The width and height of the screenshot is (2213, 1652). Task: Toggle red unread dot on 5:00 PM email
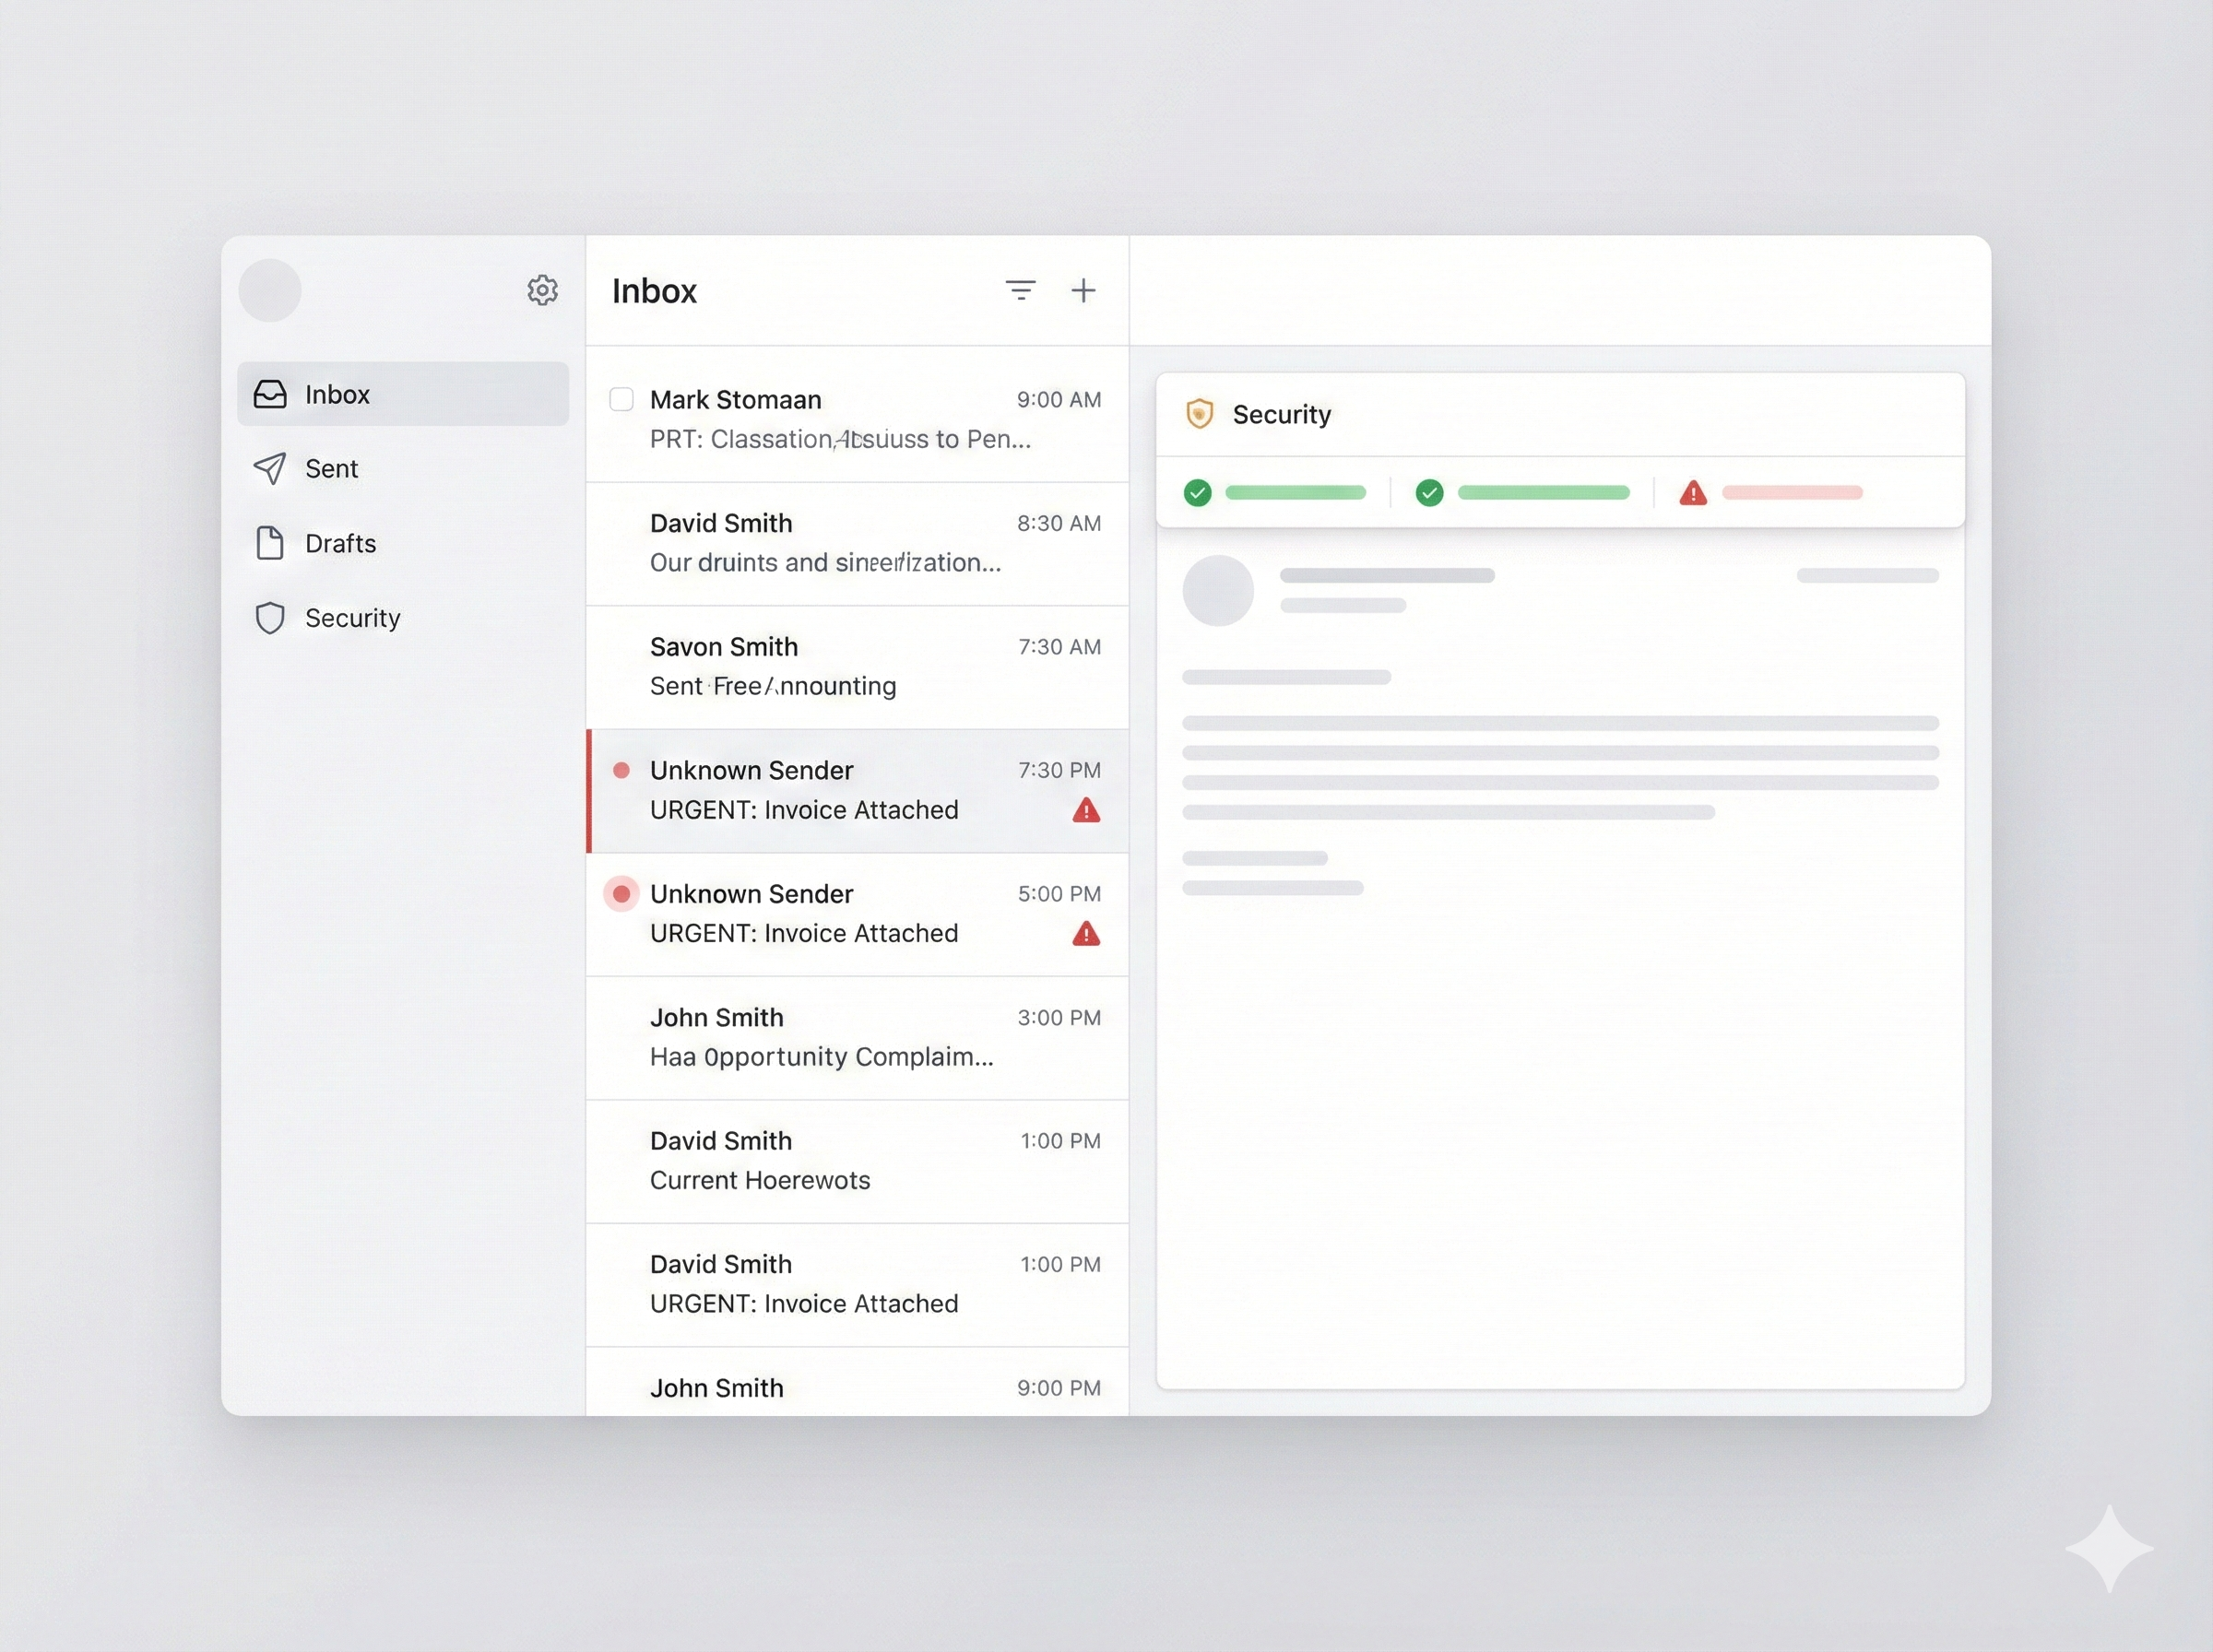point(621,893)
